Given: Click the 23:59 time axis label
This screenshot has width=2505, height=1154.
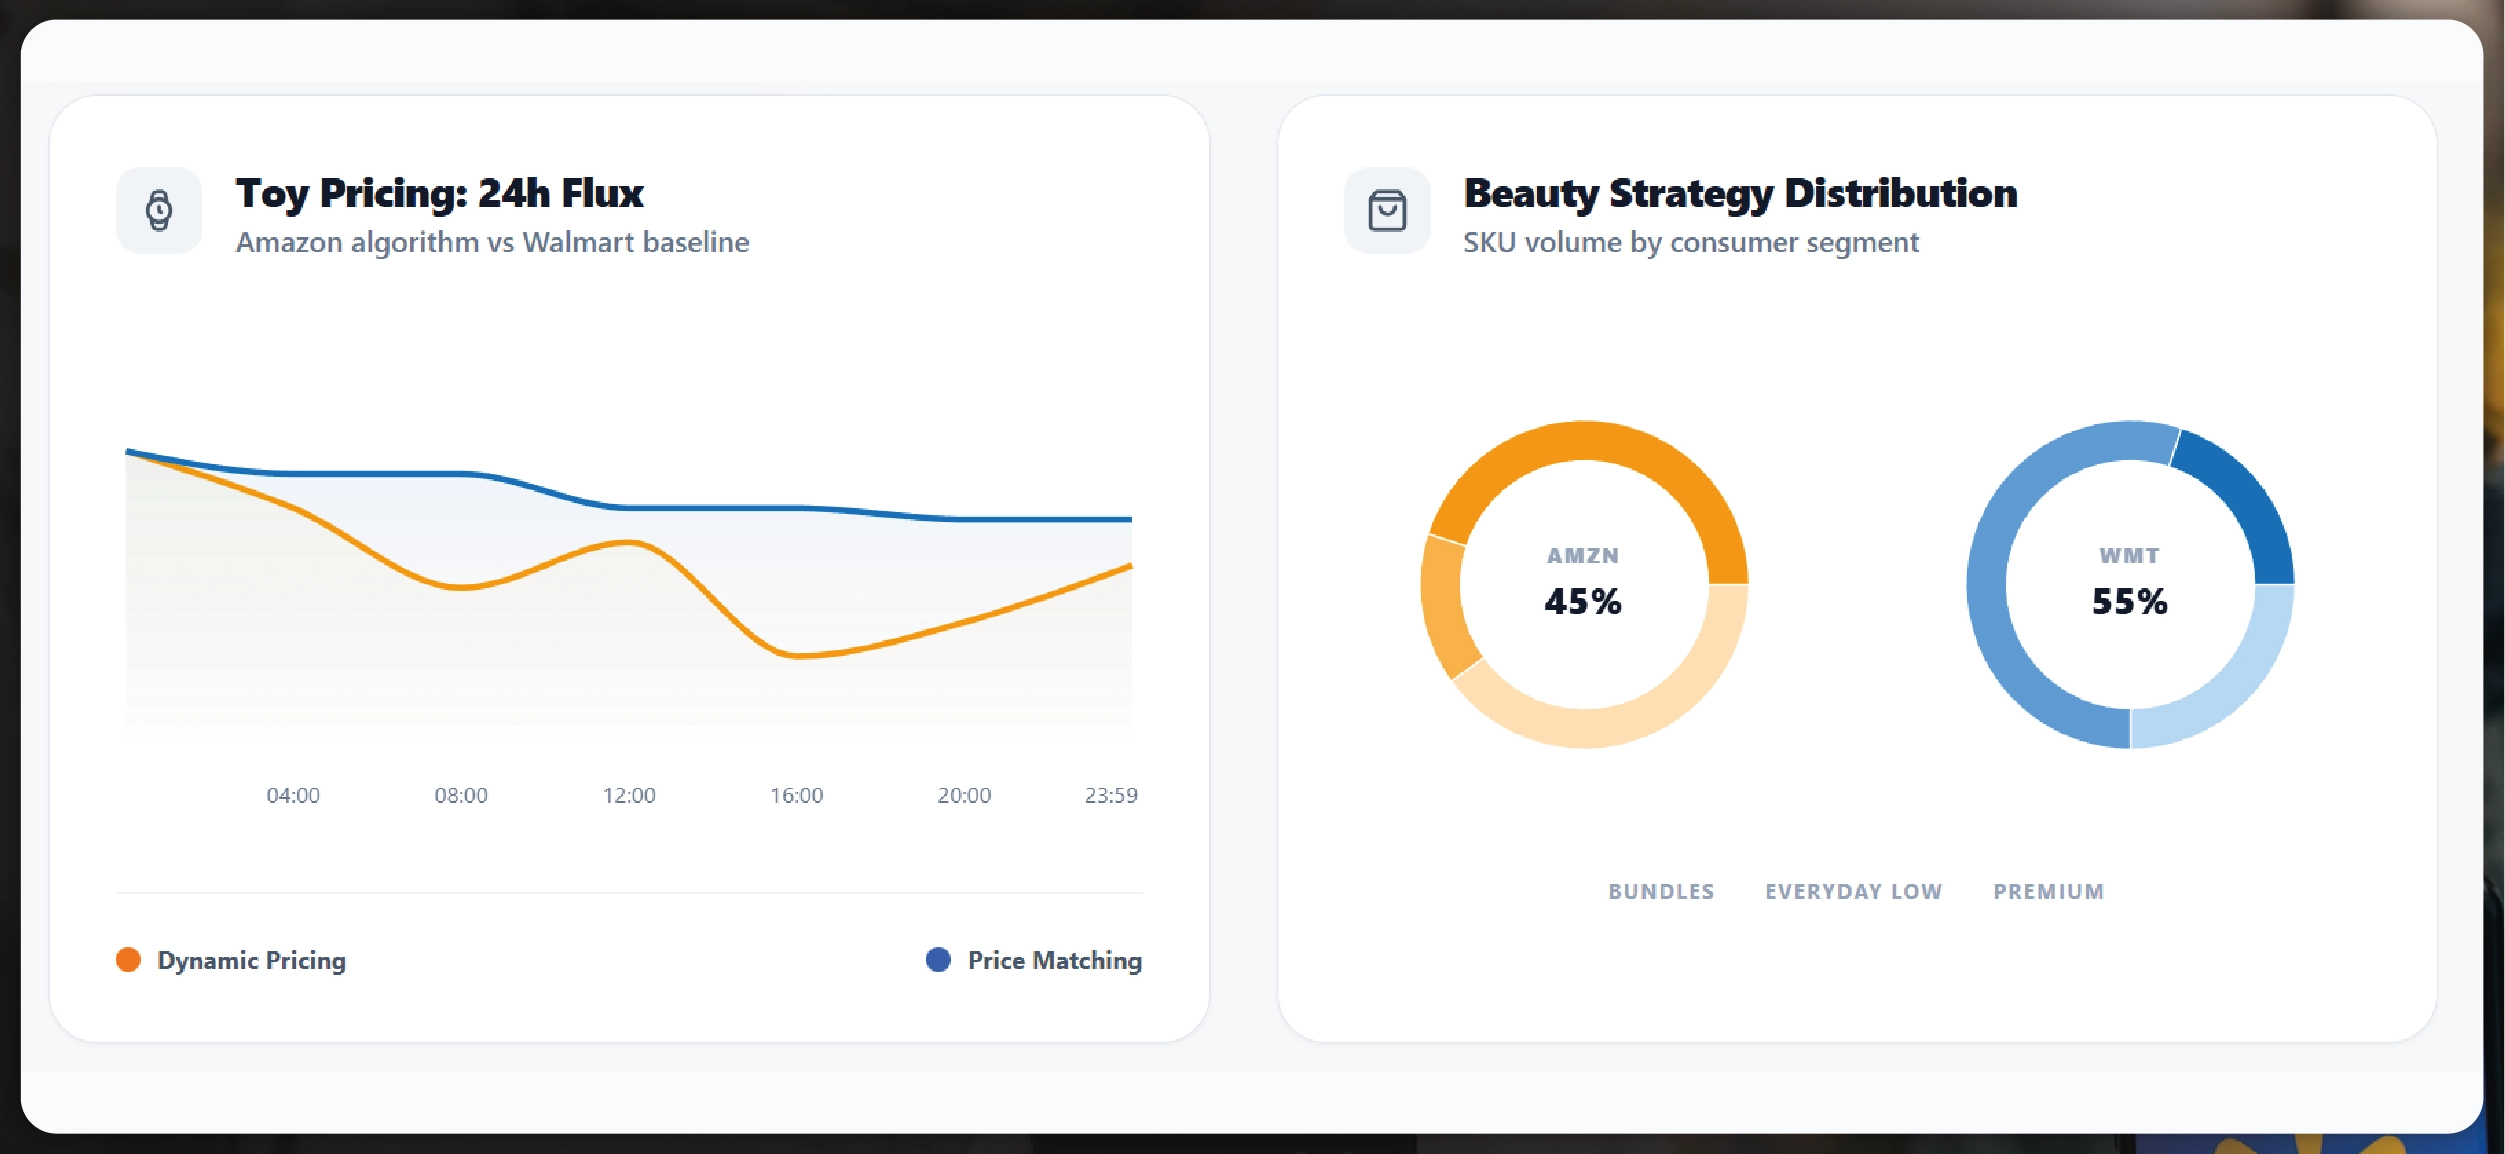Looking at the screenshot, I should click(1111, 795).
